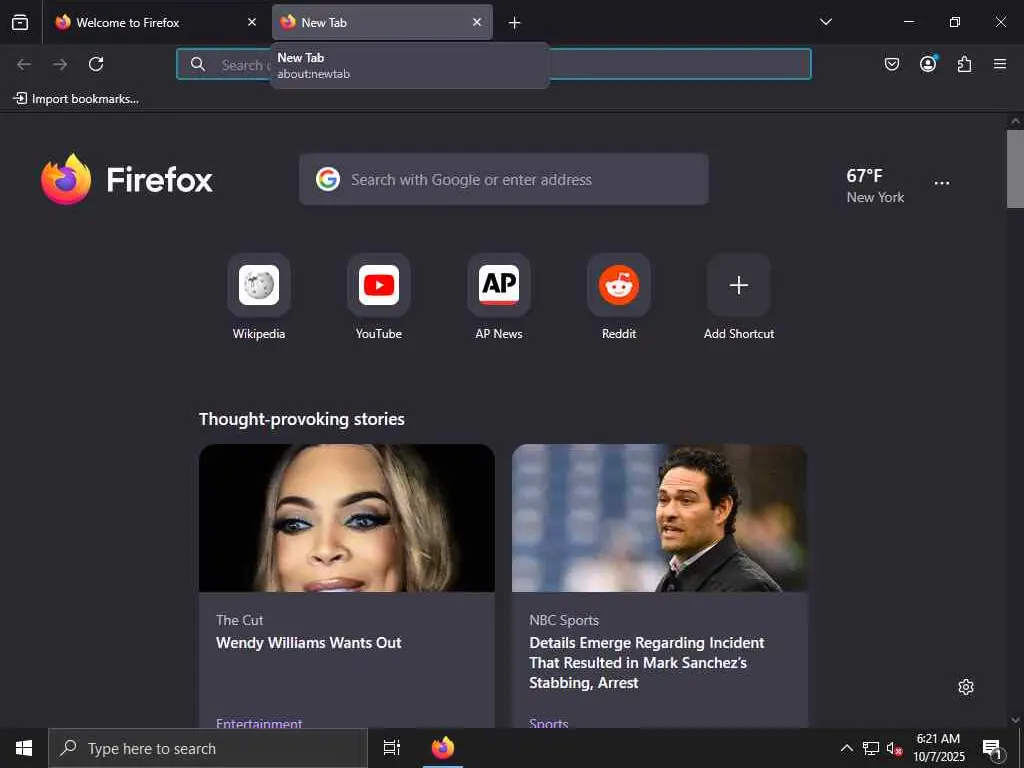This screenshot has width=1024, height=768.
Task: Click the Google logo in search box
Action: point(328,179)
